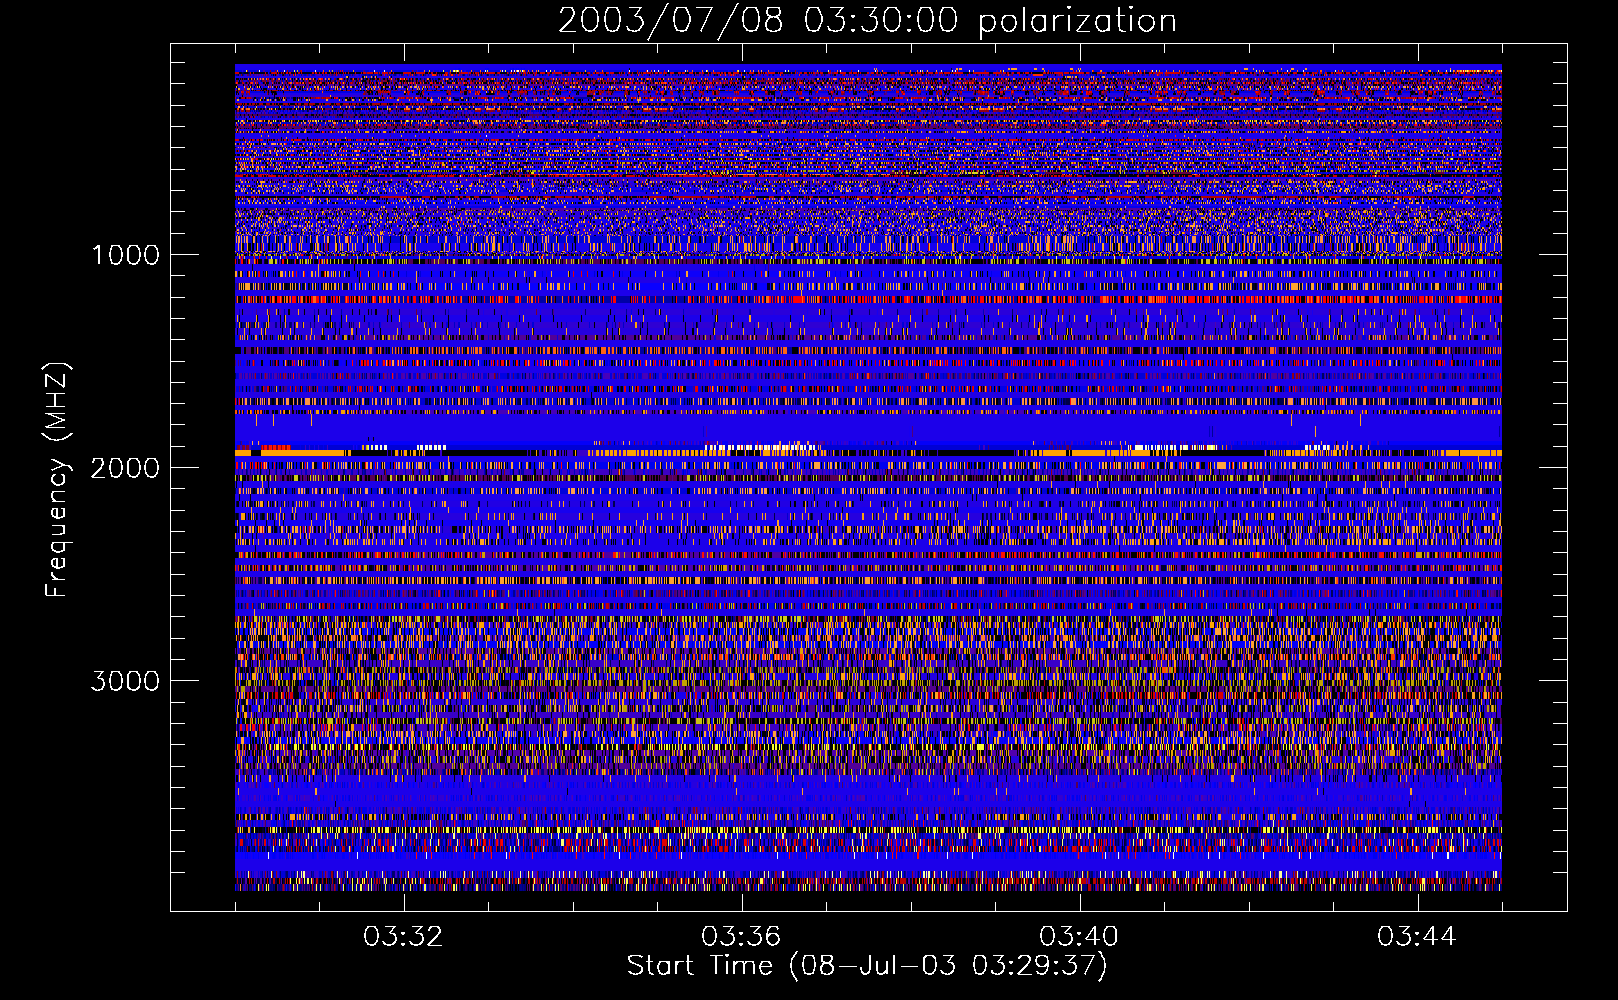
Task: Click the 03:44 time tick label
Action: coord(1417,937)
